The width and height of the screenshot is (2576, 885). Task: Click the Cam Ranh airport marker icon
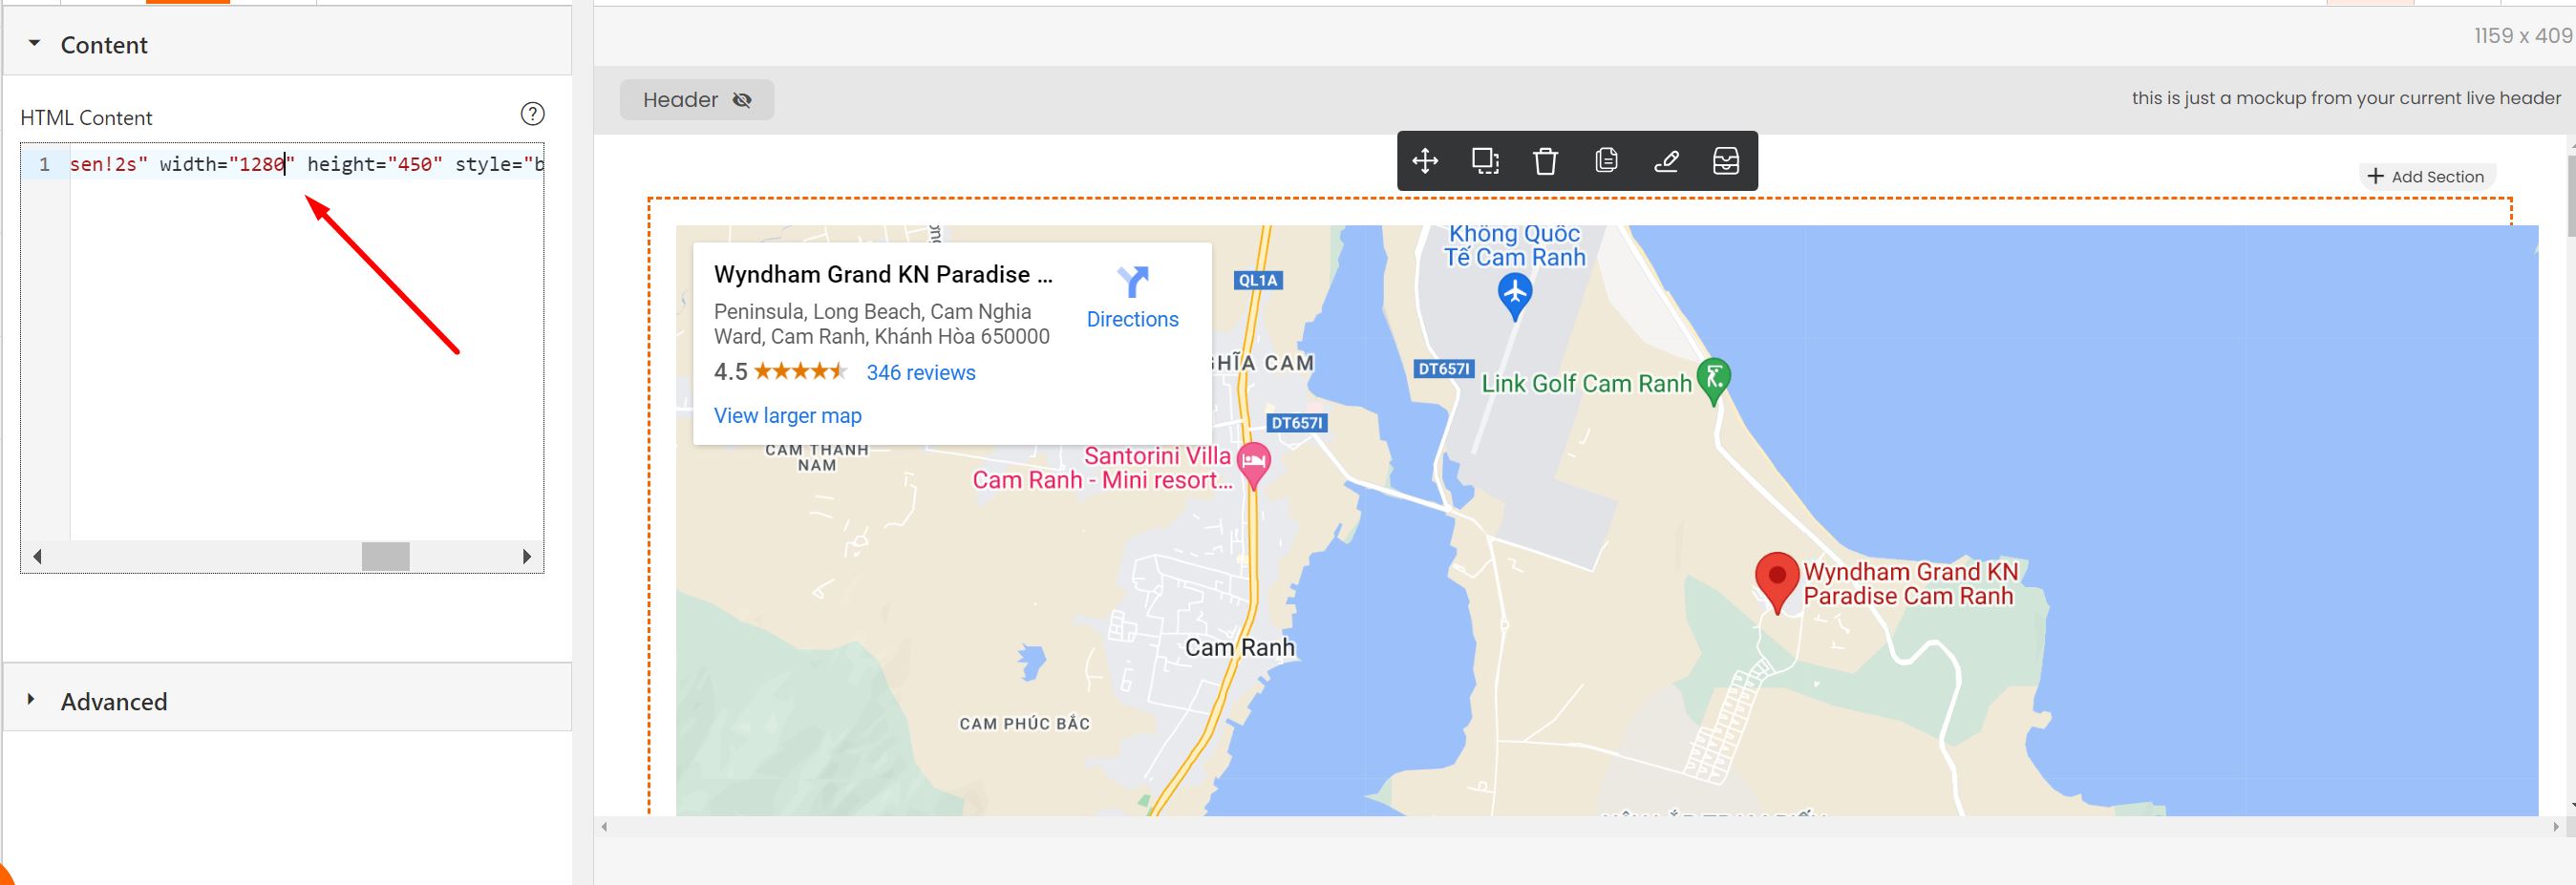click(x=1515, y=296)
